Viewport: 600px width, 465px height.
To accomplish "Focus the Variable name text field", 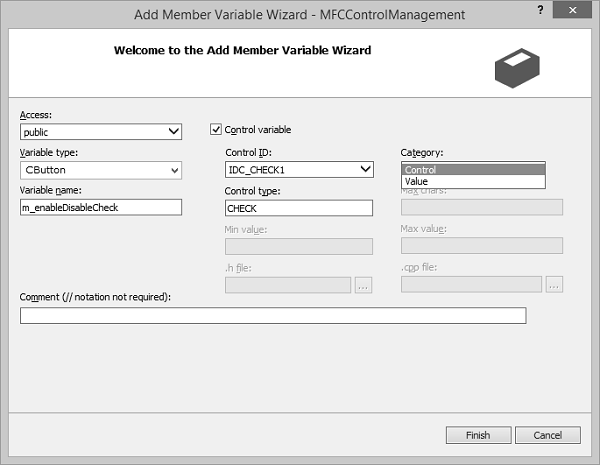I will (101, 207).
